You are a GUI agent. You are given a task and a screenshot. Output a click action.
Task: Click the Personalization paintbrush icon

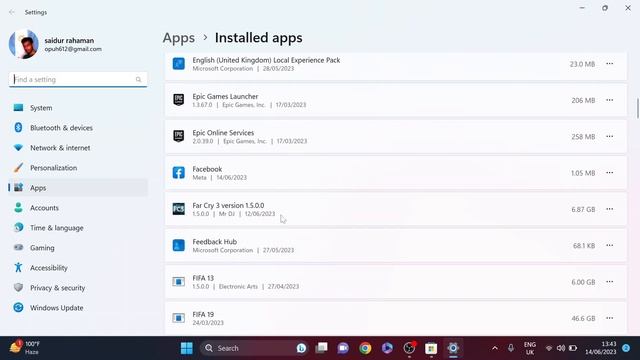(x=18, y=167)
